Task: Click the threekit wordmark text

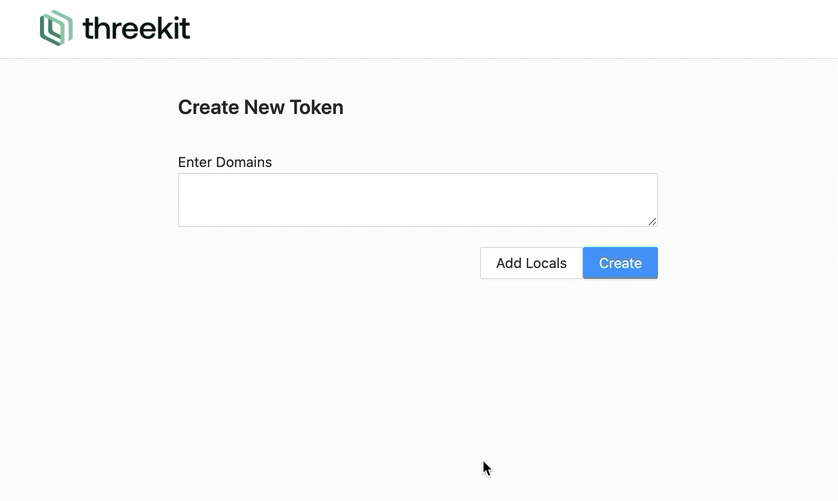Action: coord(136,28)
